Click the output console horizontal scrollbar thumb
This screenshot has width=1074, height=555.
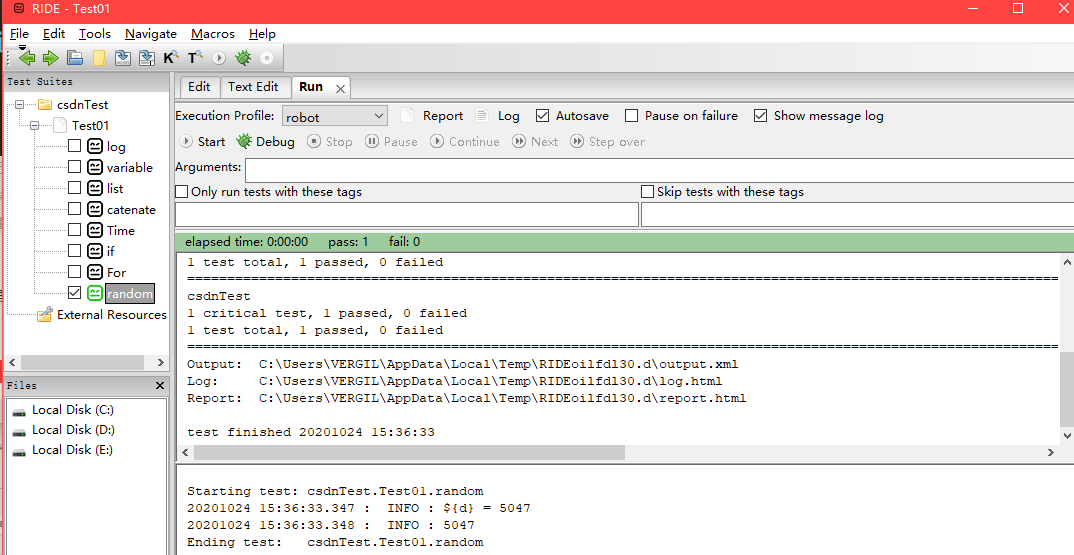pyautogui.click(x=410, y=452)
